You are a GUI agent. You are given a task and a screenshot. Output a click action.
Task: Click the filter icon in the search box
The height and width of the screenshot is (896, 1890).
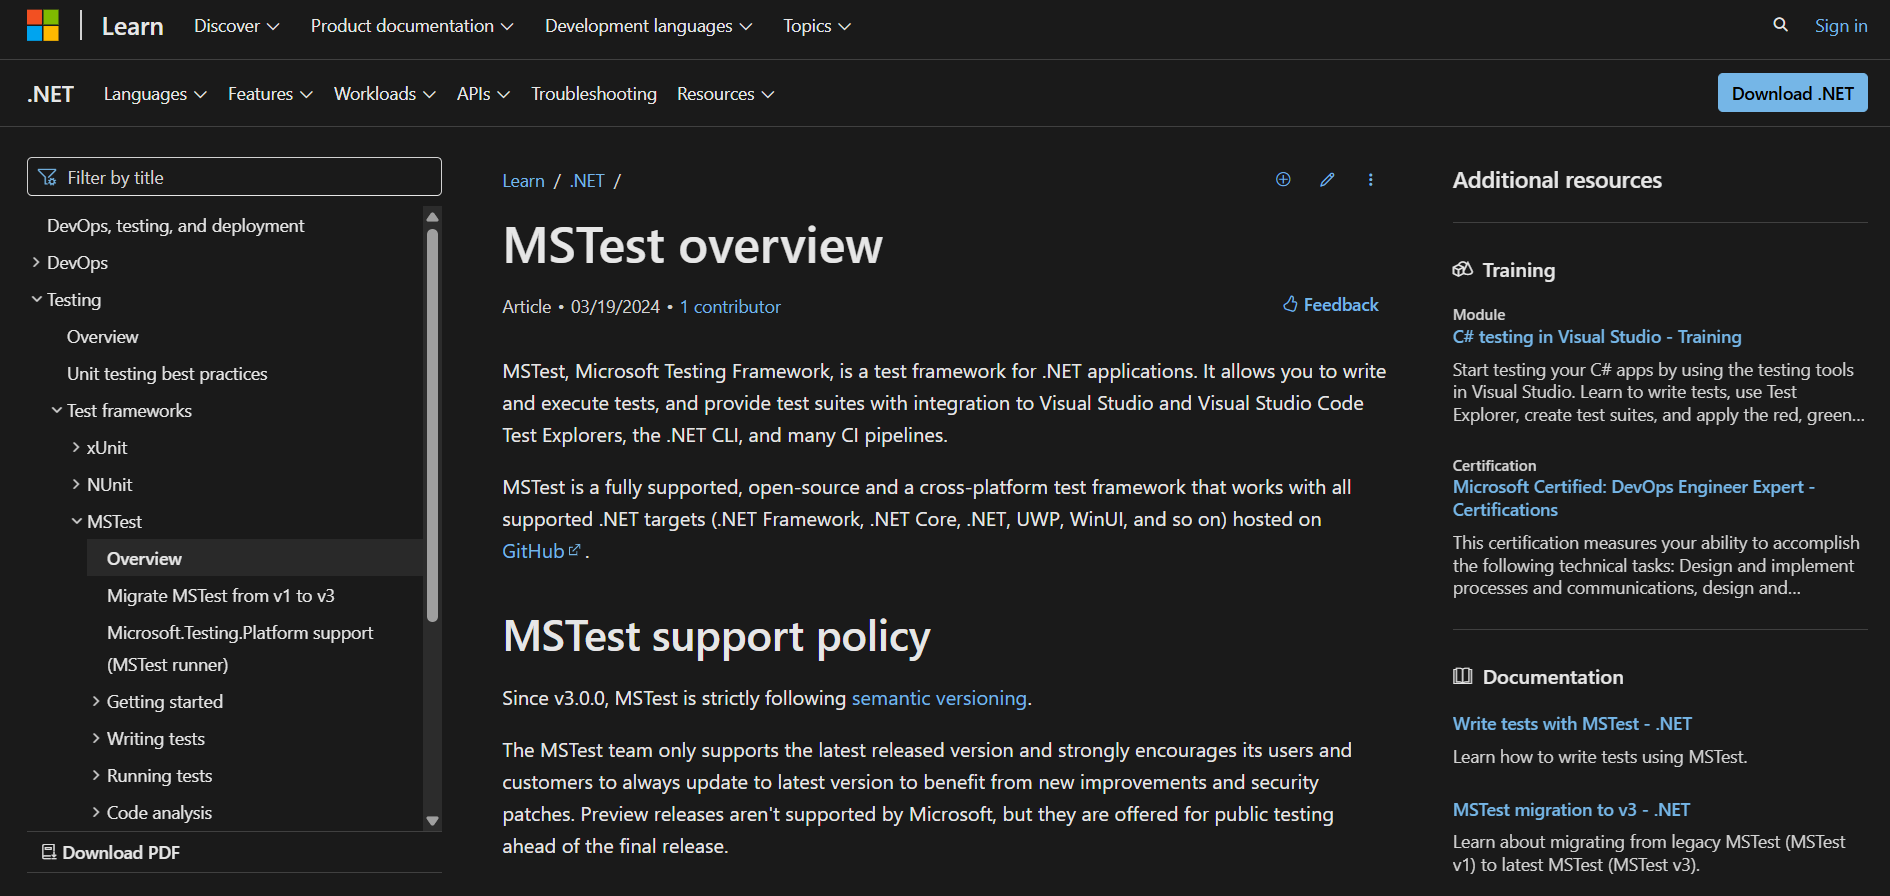(x=47, y=178)
